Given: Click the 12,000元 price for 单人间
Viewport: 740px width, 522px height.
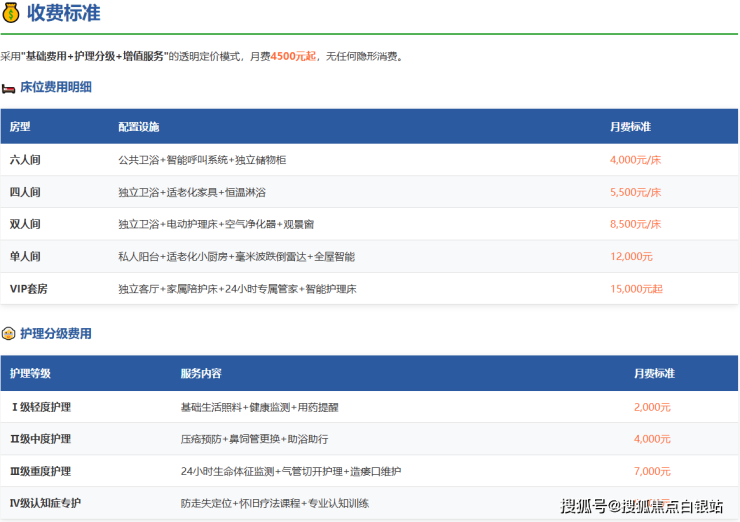Looking at the screenshot, I should [631, 257].
